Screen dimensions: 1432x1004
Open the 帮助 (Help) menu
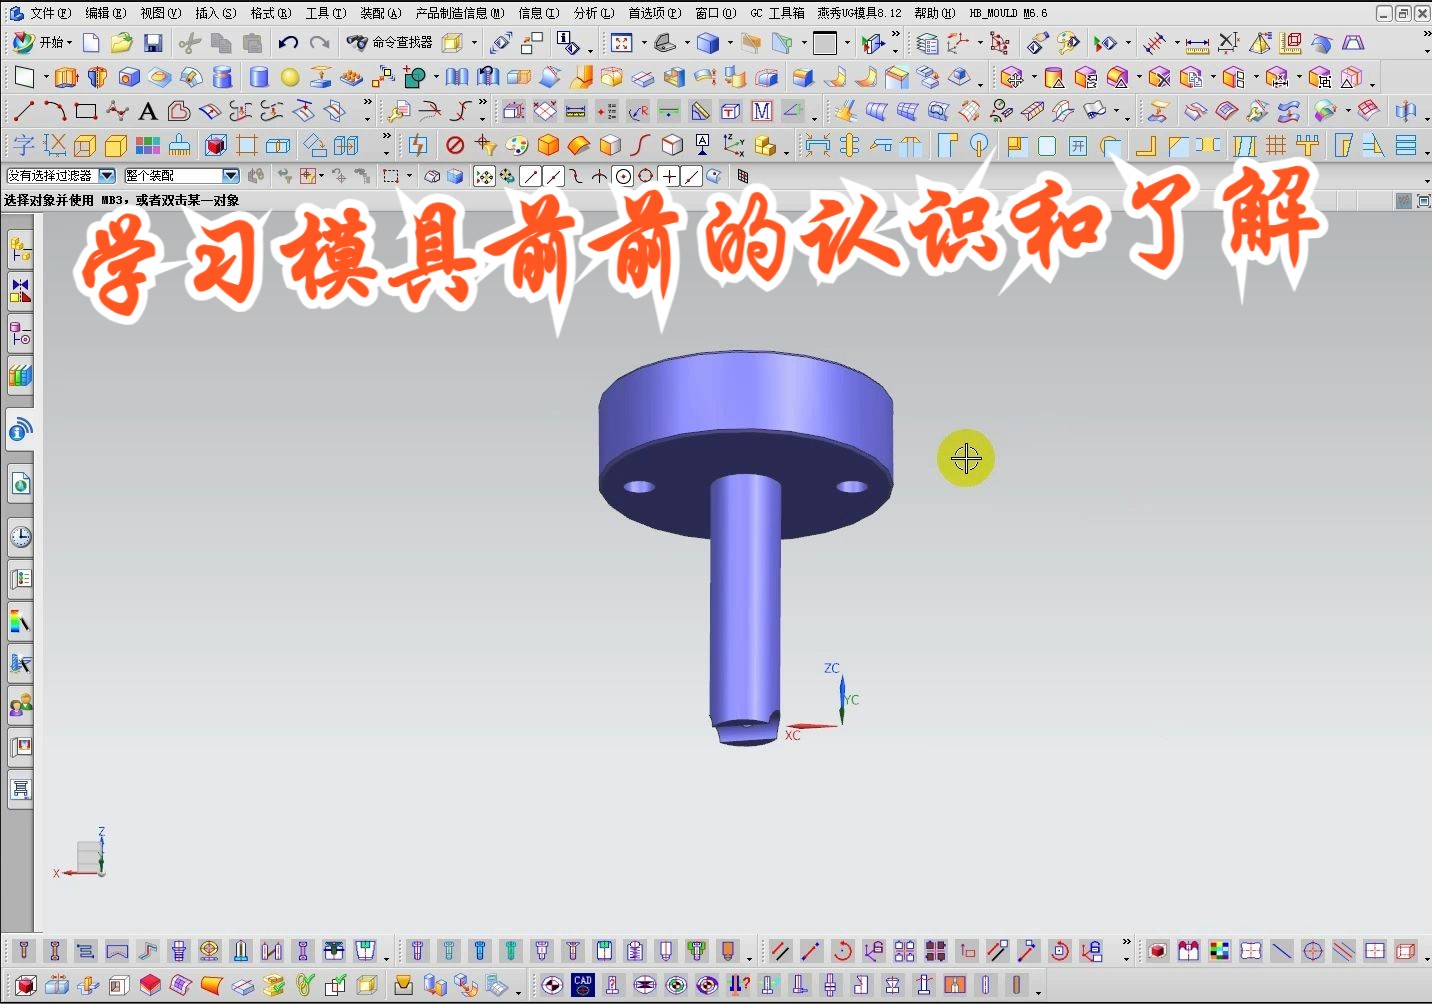tap(934, 13)
